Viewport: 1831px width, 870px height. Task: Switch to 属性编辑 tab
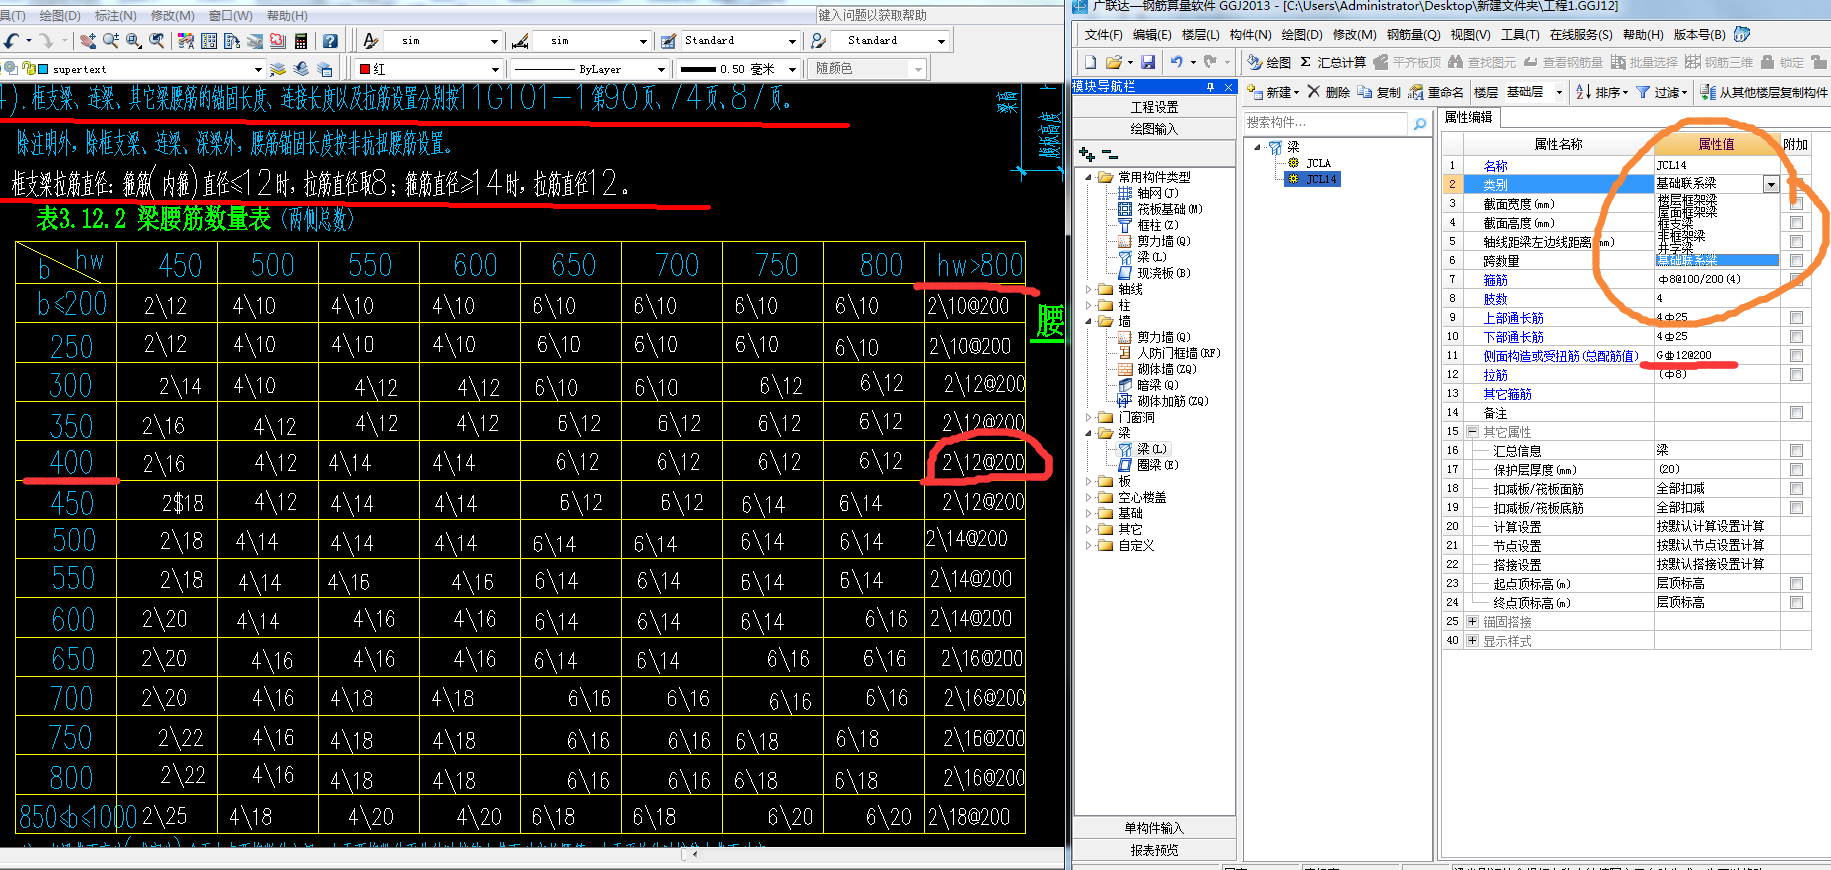coord(1469,117)
